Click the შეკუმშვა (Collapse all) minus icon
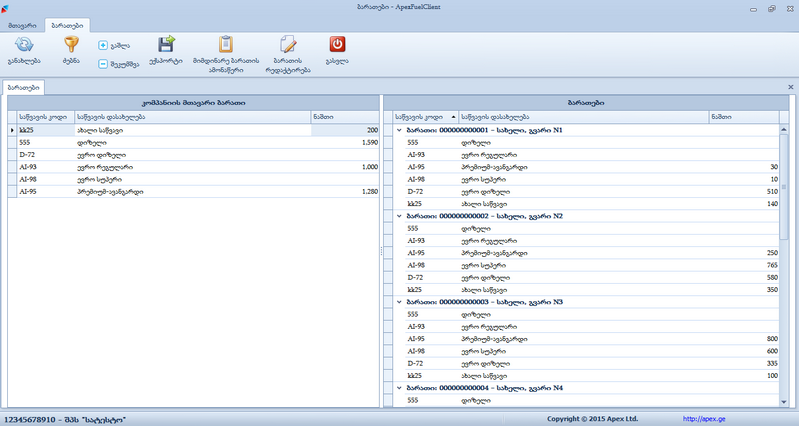 click(x=103, y=64)
